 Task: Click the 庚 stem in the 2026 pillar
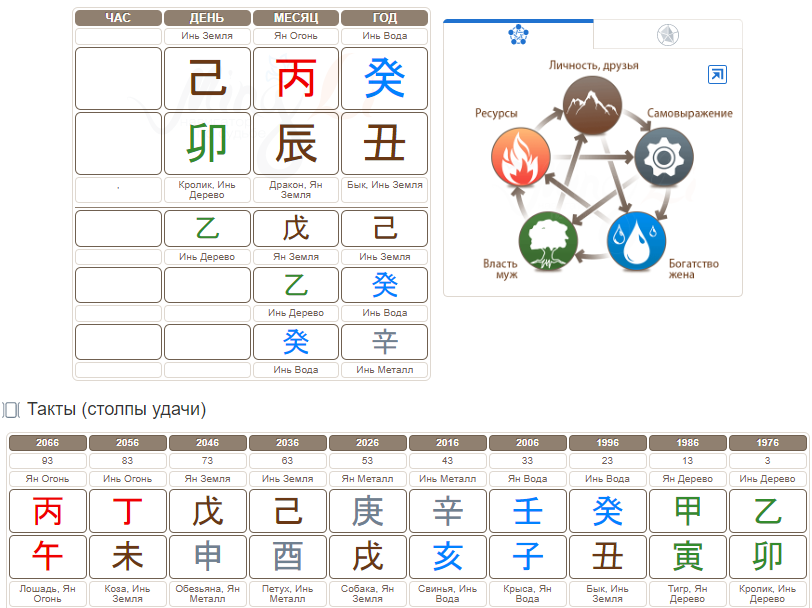coord(367,511)
